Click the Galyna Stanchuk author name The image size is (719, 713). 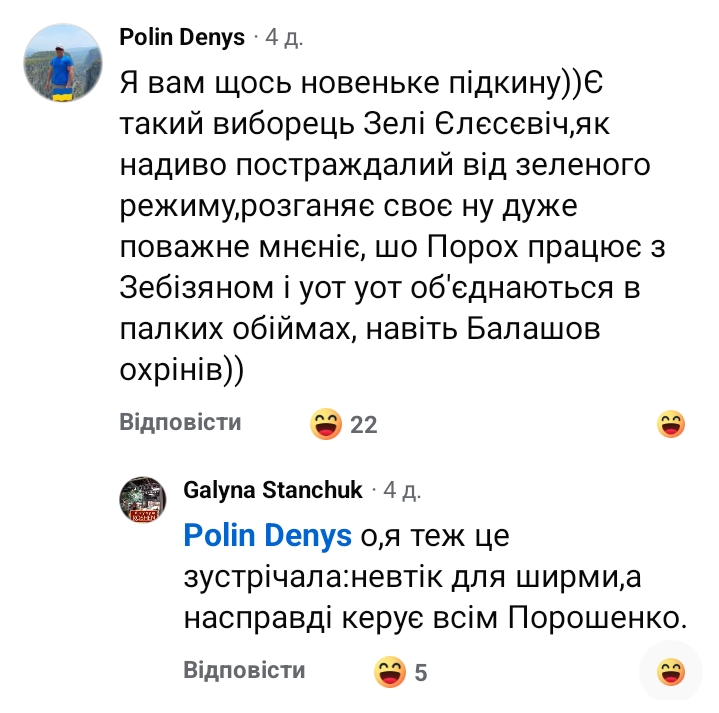tap(273, 490)
